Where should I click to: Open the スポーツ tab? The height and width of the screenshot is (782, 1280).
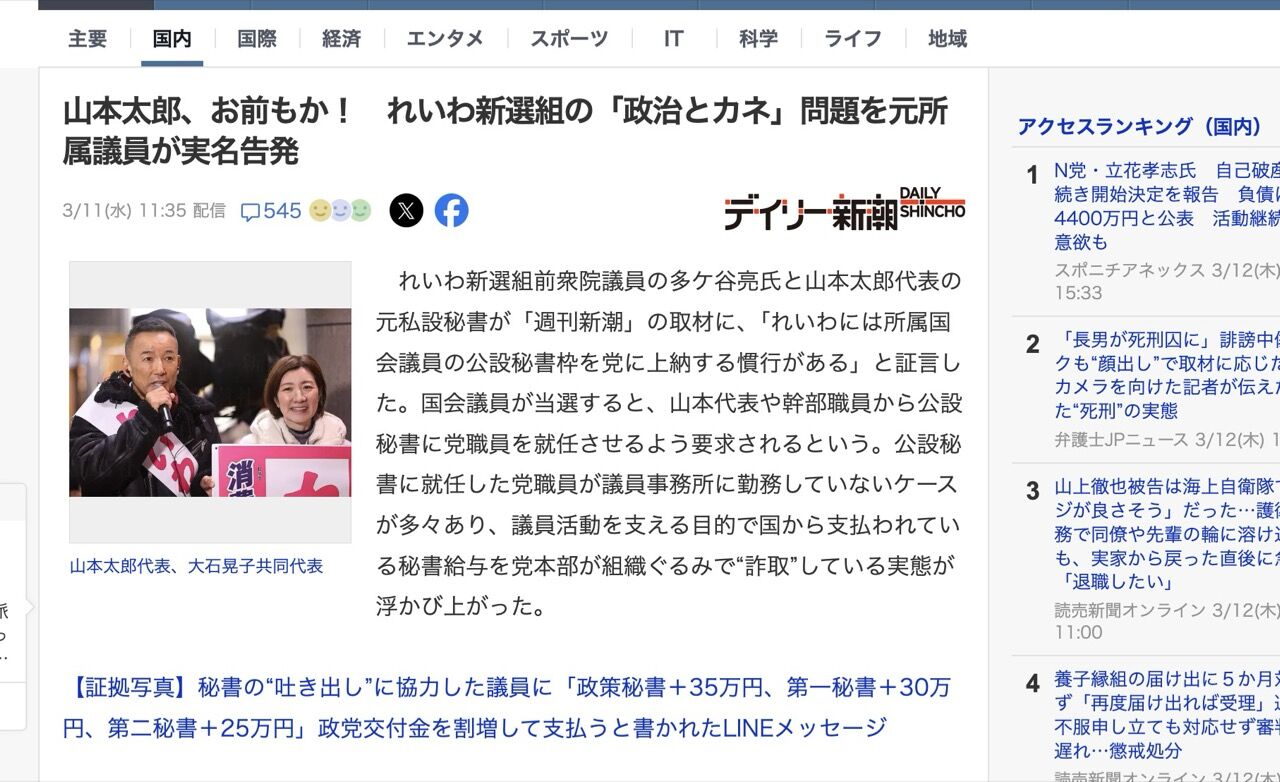click(569, 39)
